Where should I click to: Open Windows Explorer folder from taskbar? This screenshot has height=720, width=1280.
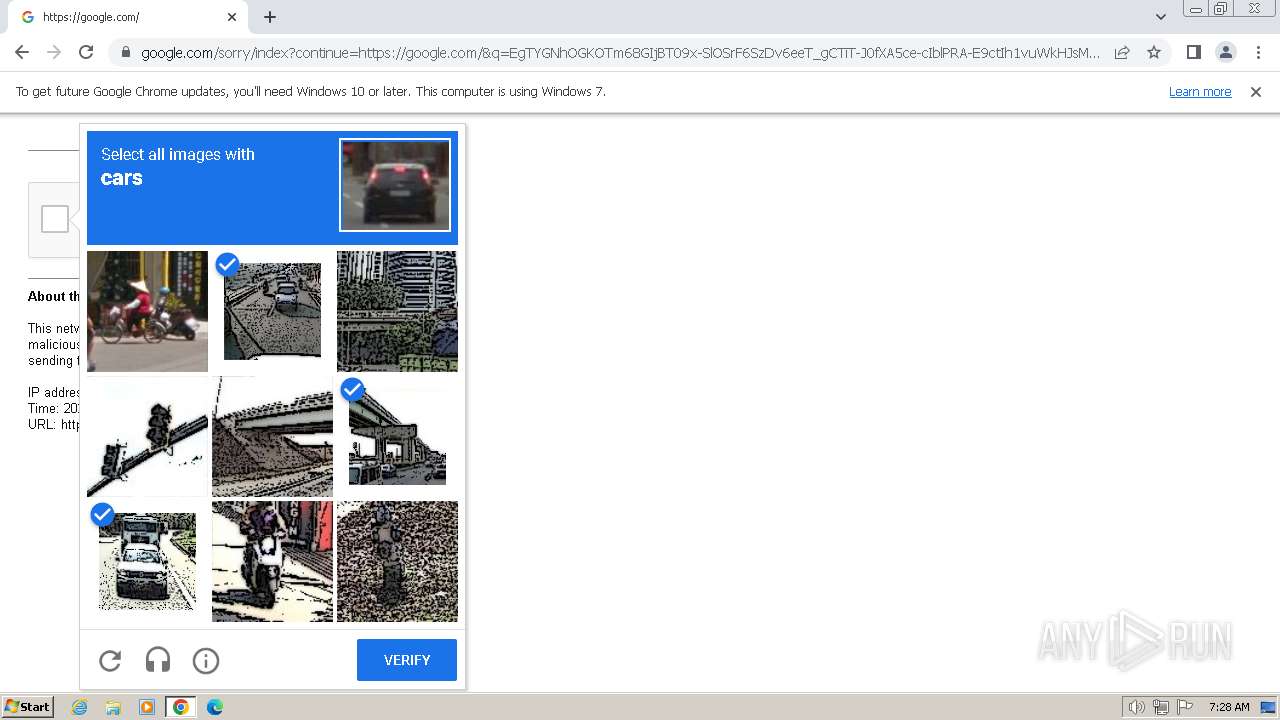[x=113, y=707]
